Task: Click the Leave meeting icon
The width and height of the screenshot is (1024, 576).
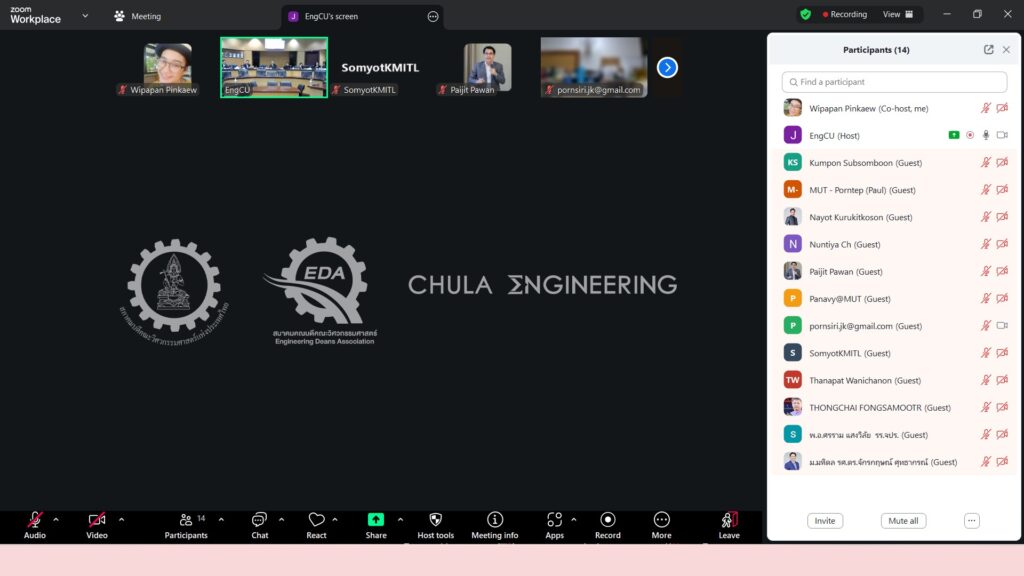Action: (729, 520)
